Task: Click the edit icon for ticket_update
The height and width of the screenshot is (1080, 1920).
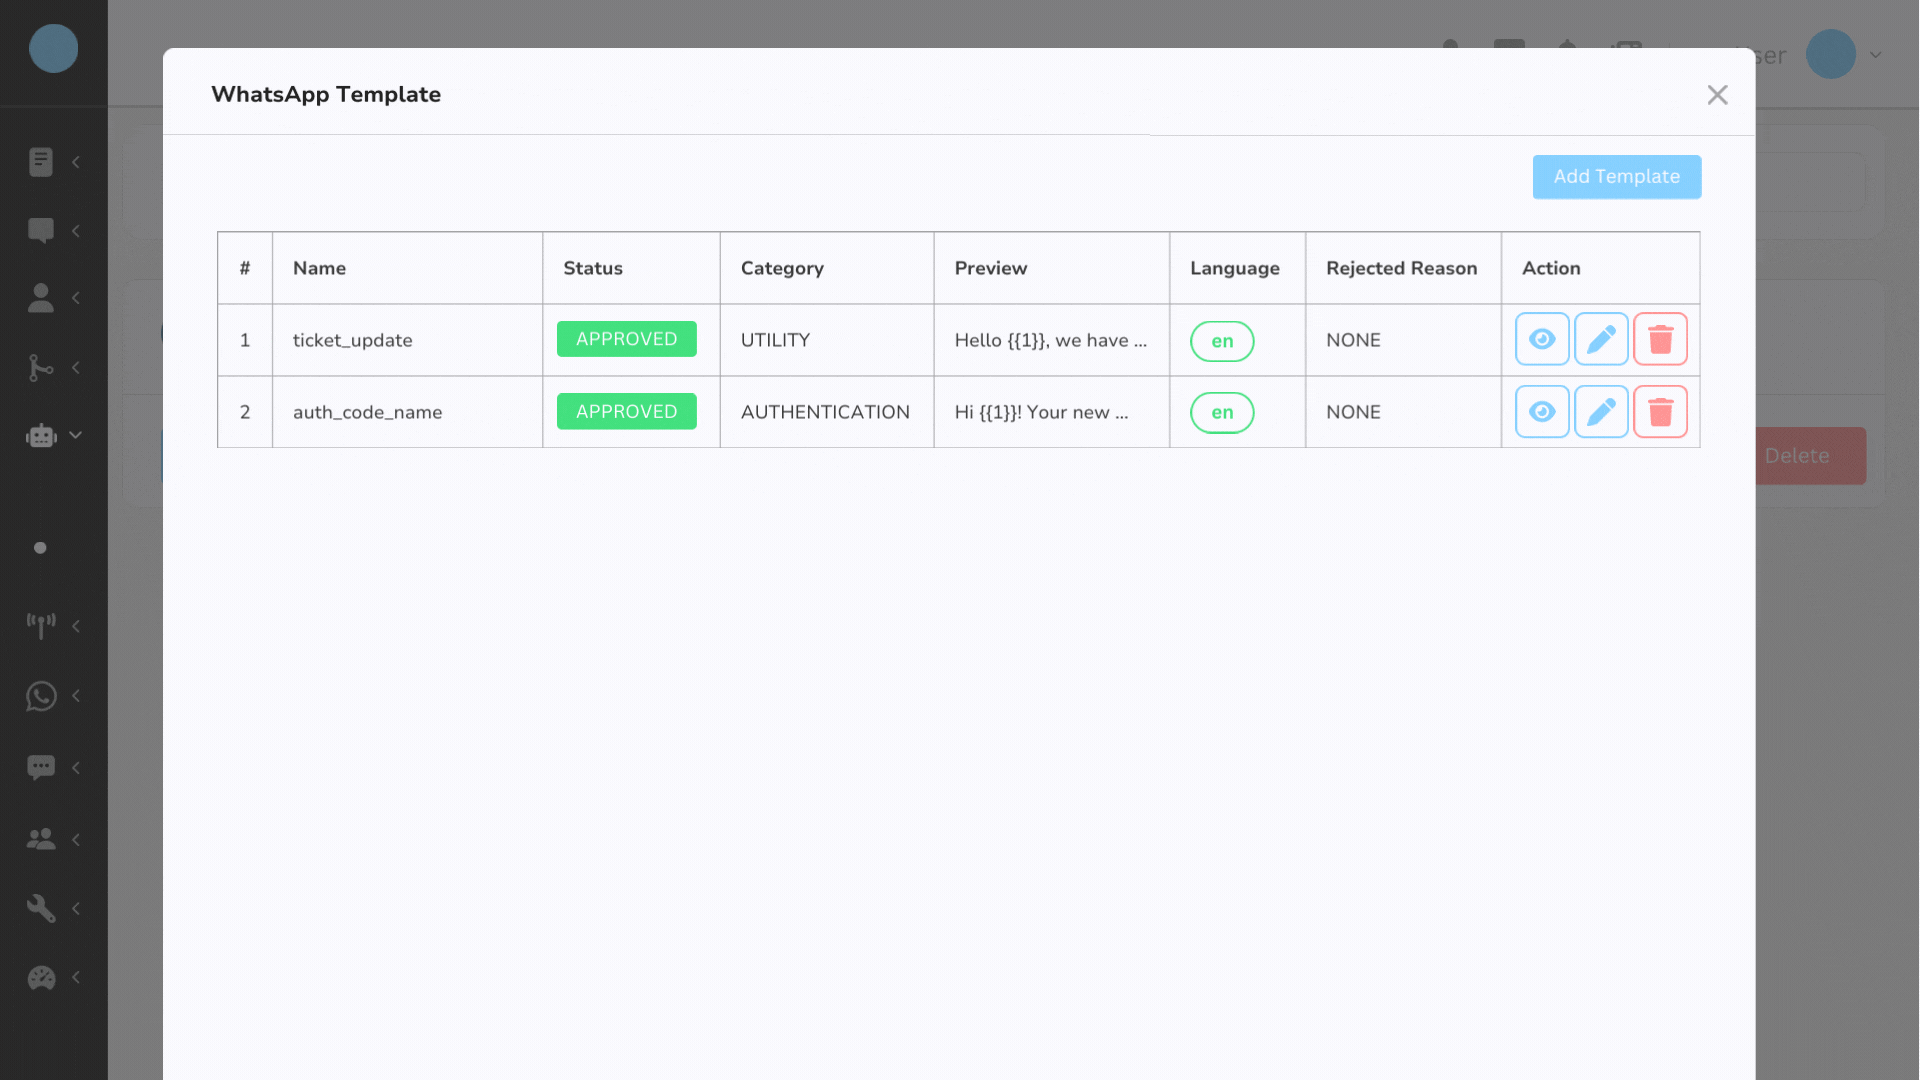Action: click(x=1601, y=340)
